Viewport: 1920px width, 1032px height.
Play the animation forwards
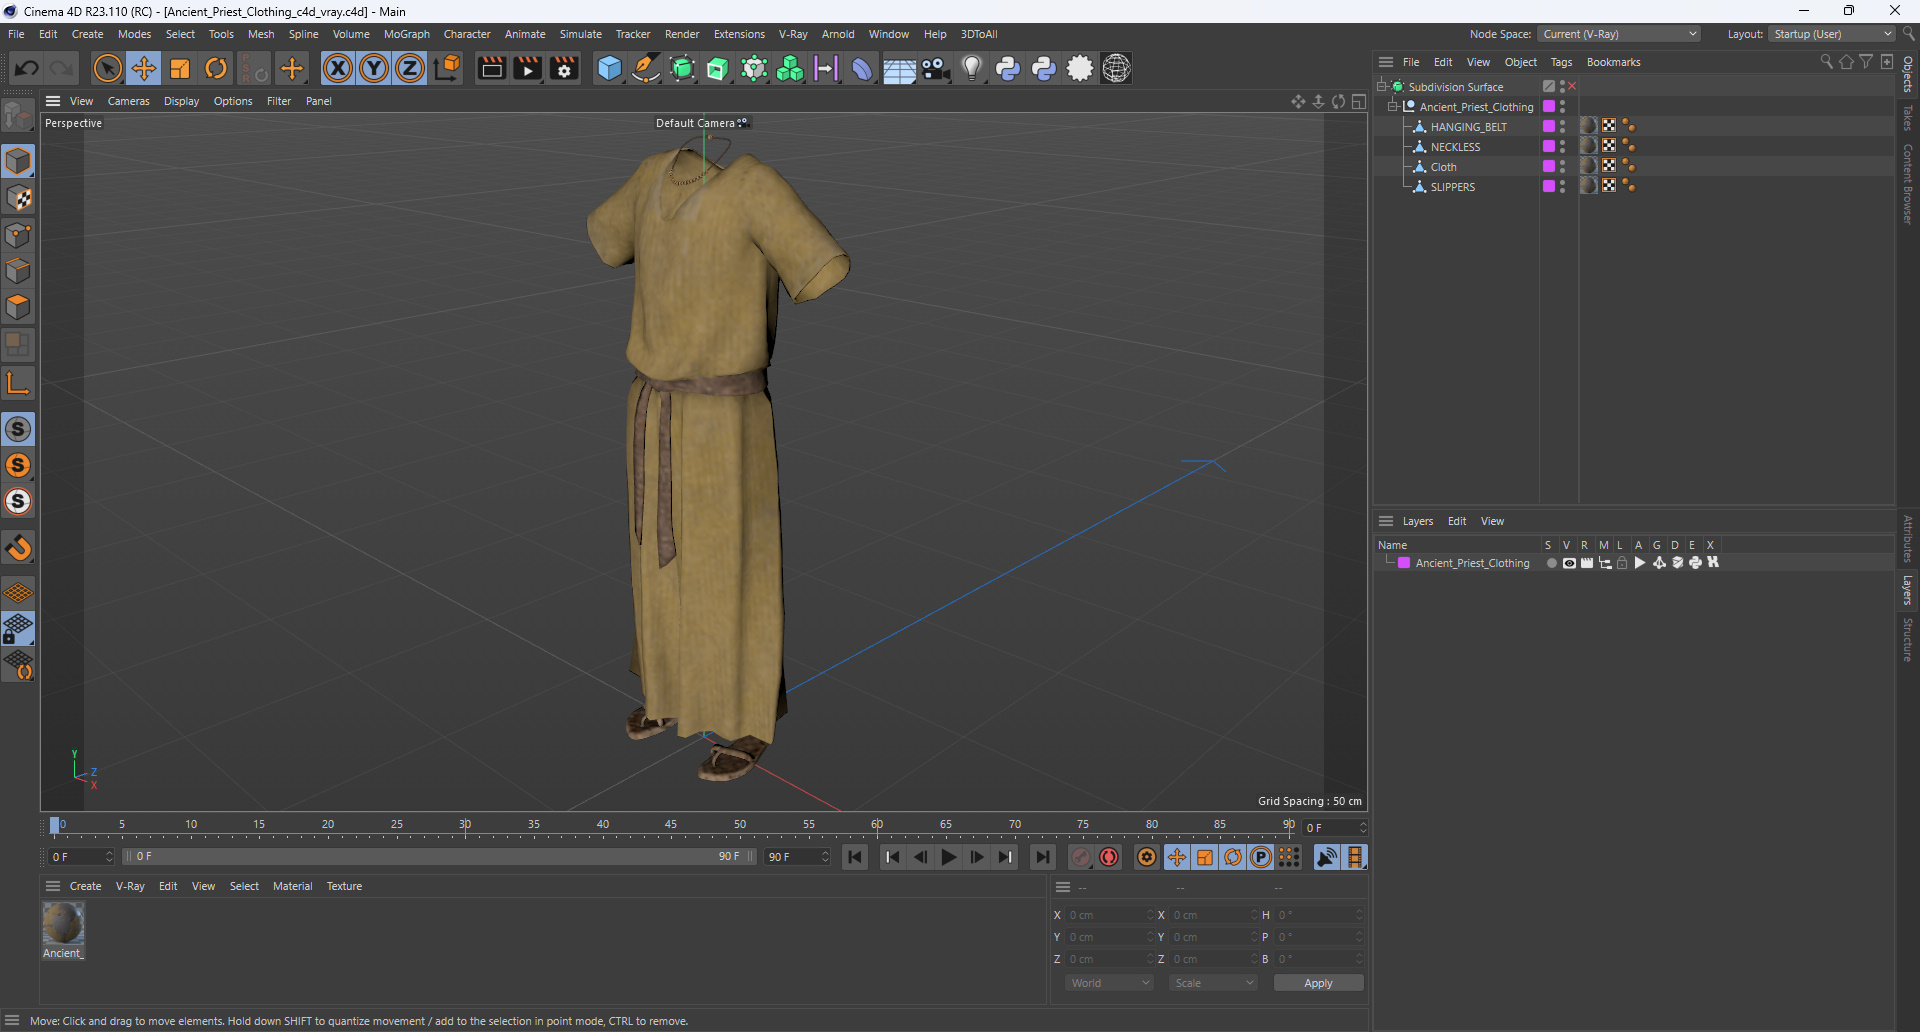click(x=949, y=857)
